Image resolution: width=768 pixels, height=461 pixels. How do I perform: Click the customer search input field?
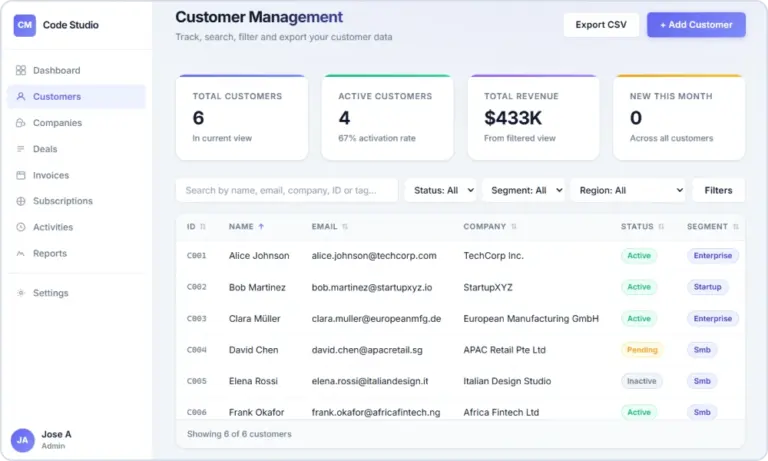click(x=287, y=191)
